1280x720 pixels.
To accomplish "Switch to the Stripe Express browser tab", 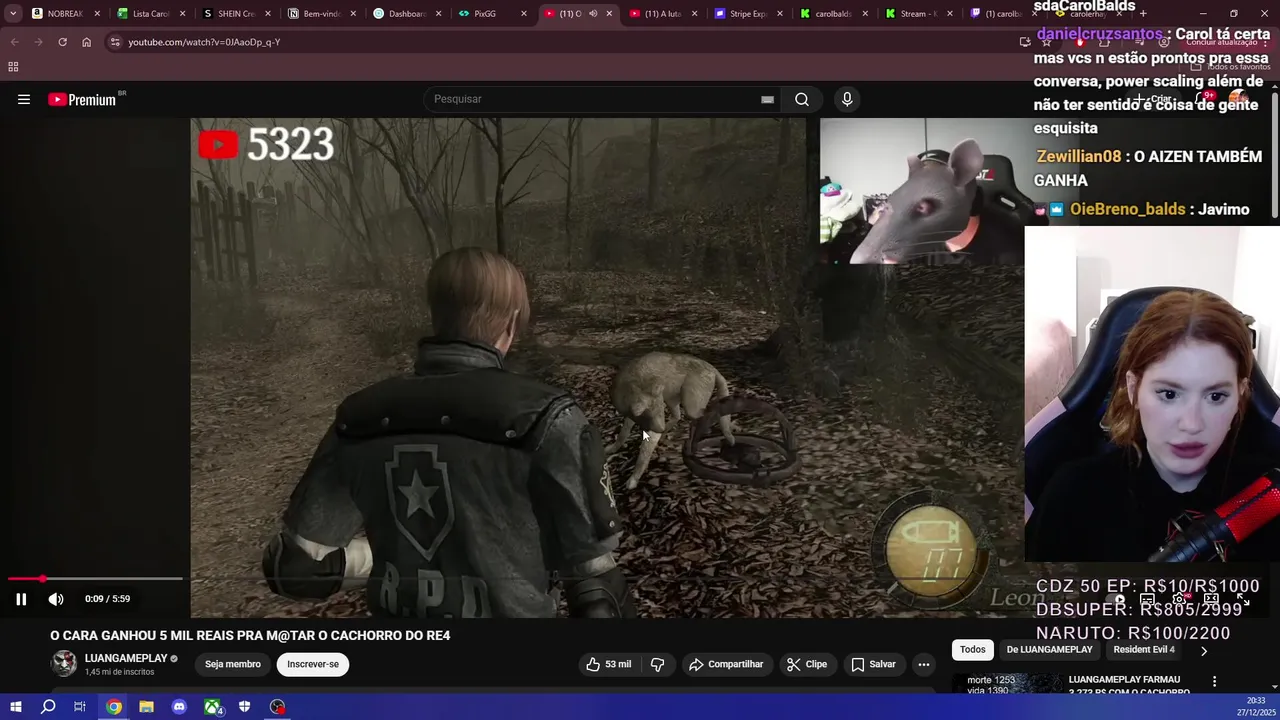I will [748, 14].
